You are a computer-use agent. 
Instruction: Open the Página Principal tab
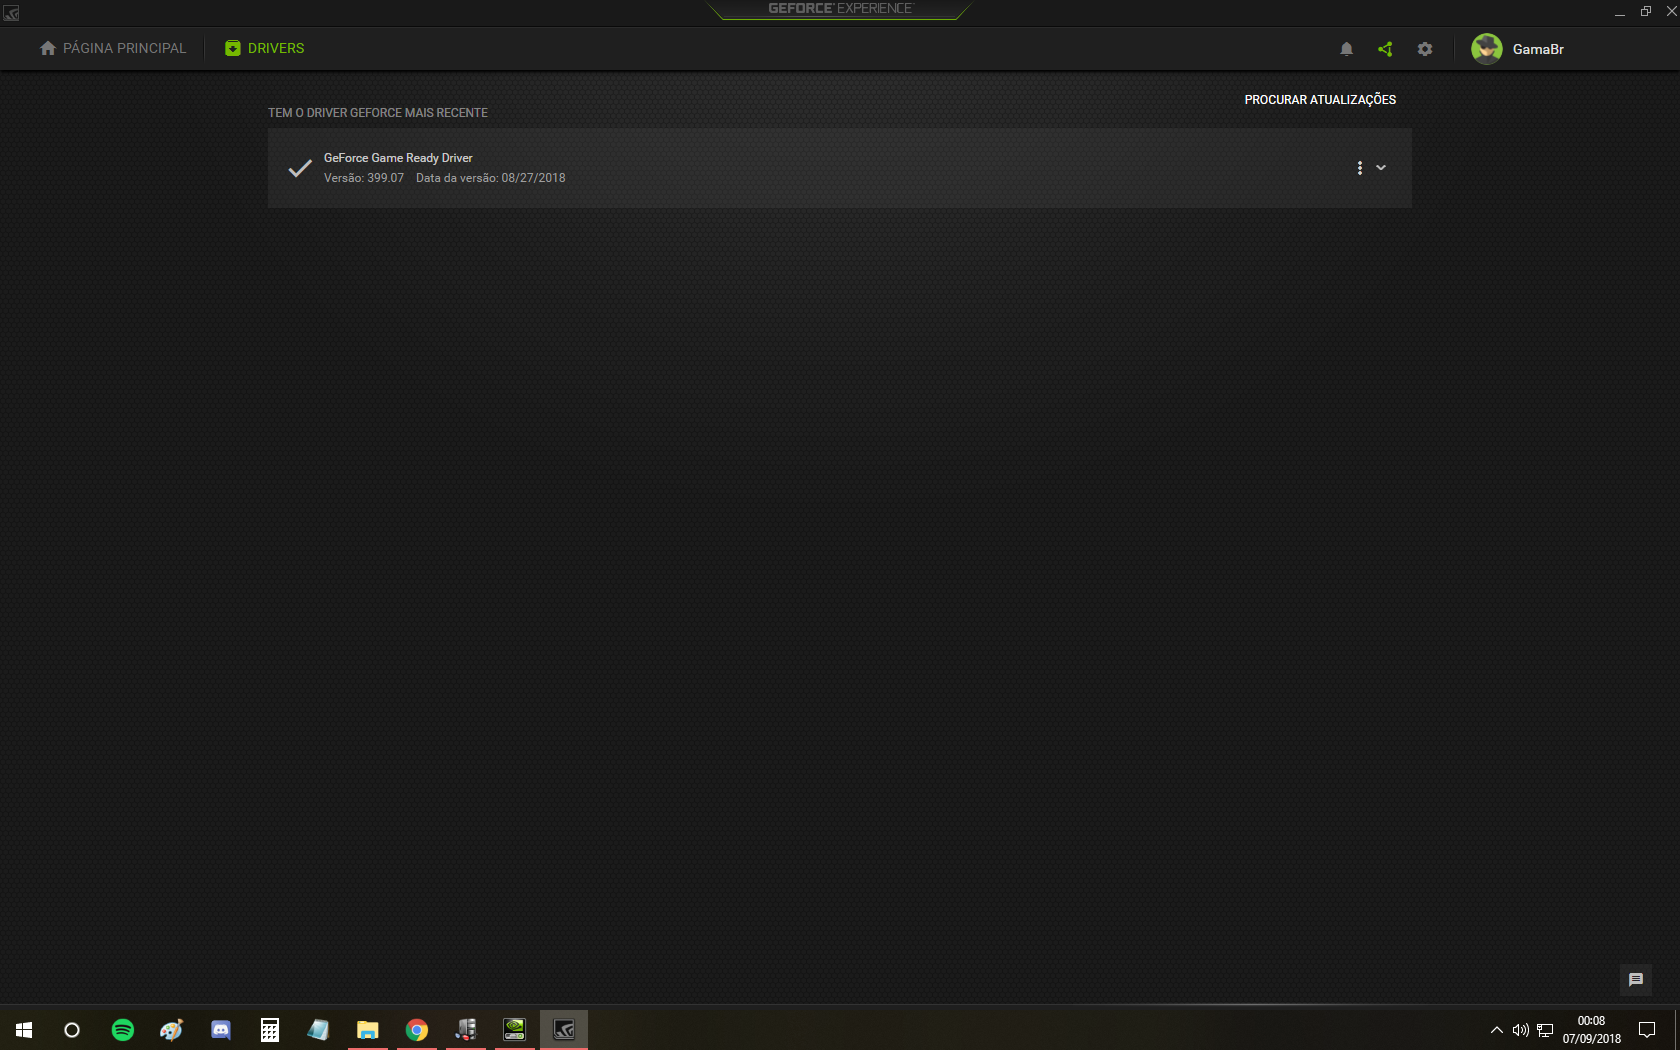[113, 48]
